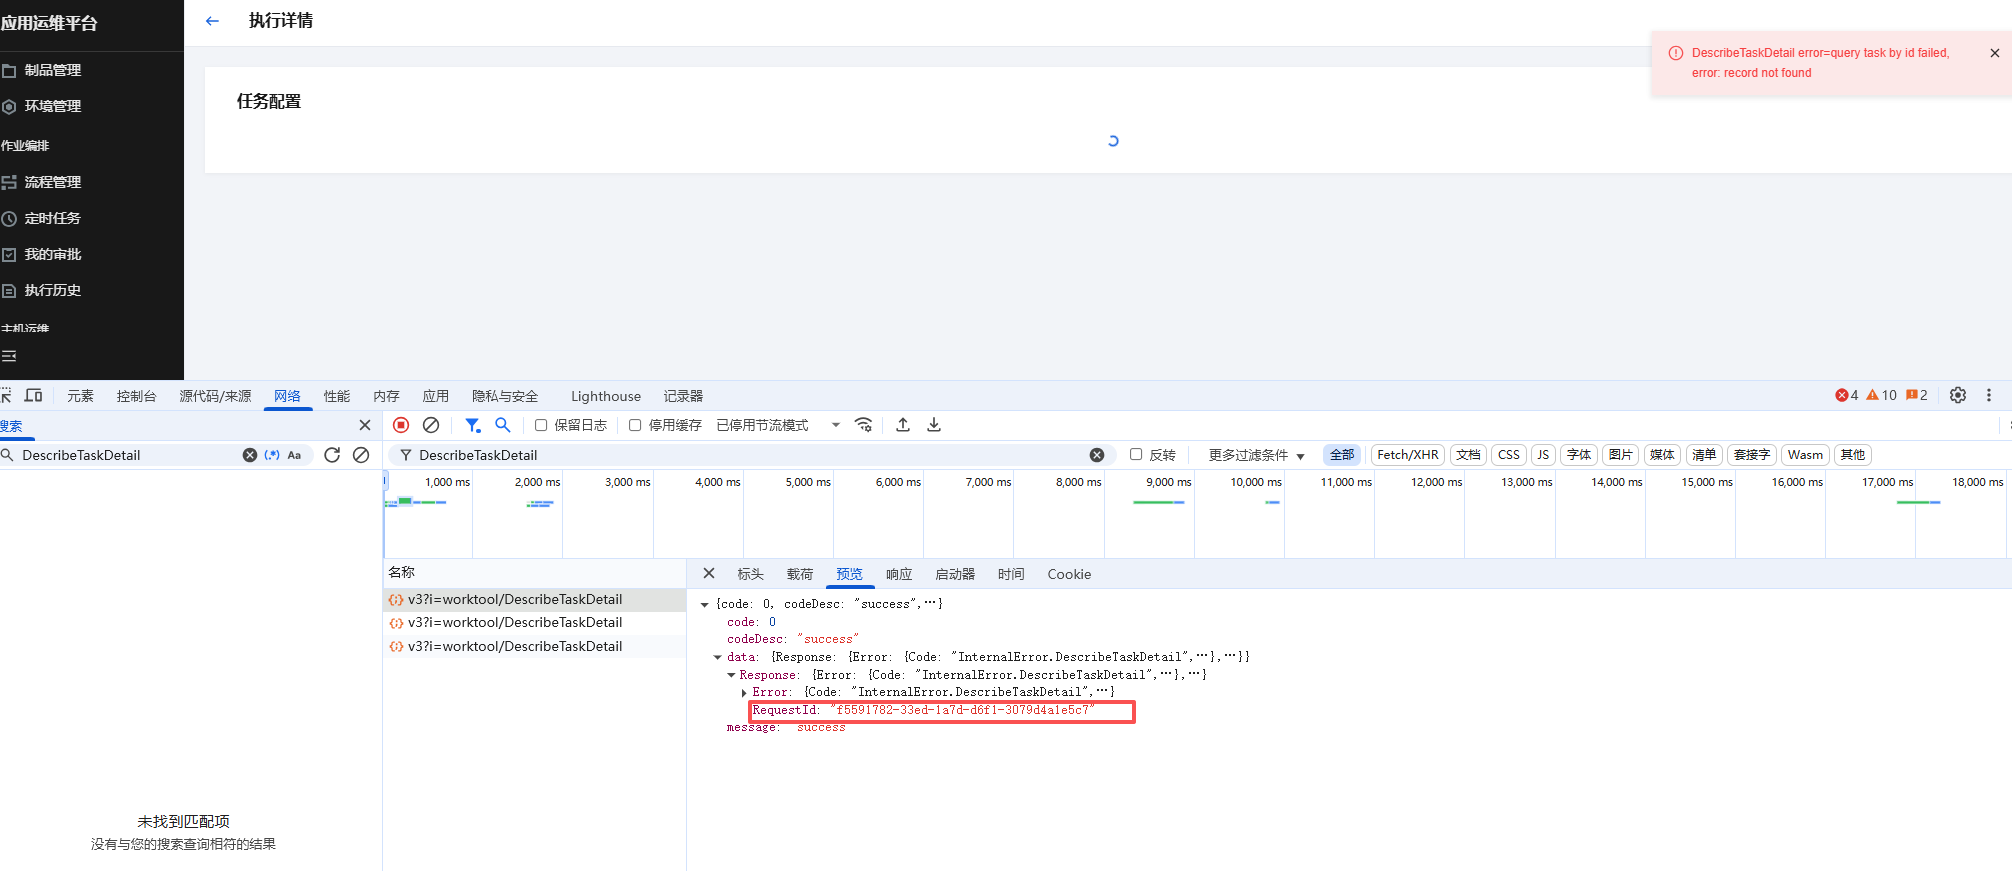
Task: Select the second DescribeTaskDetail request
Action: [x=514, y=622]
